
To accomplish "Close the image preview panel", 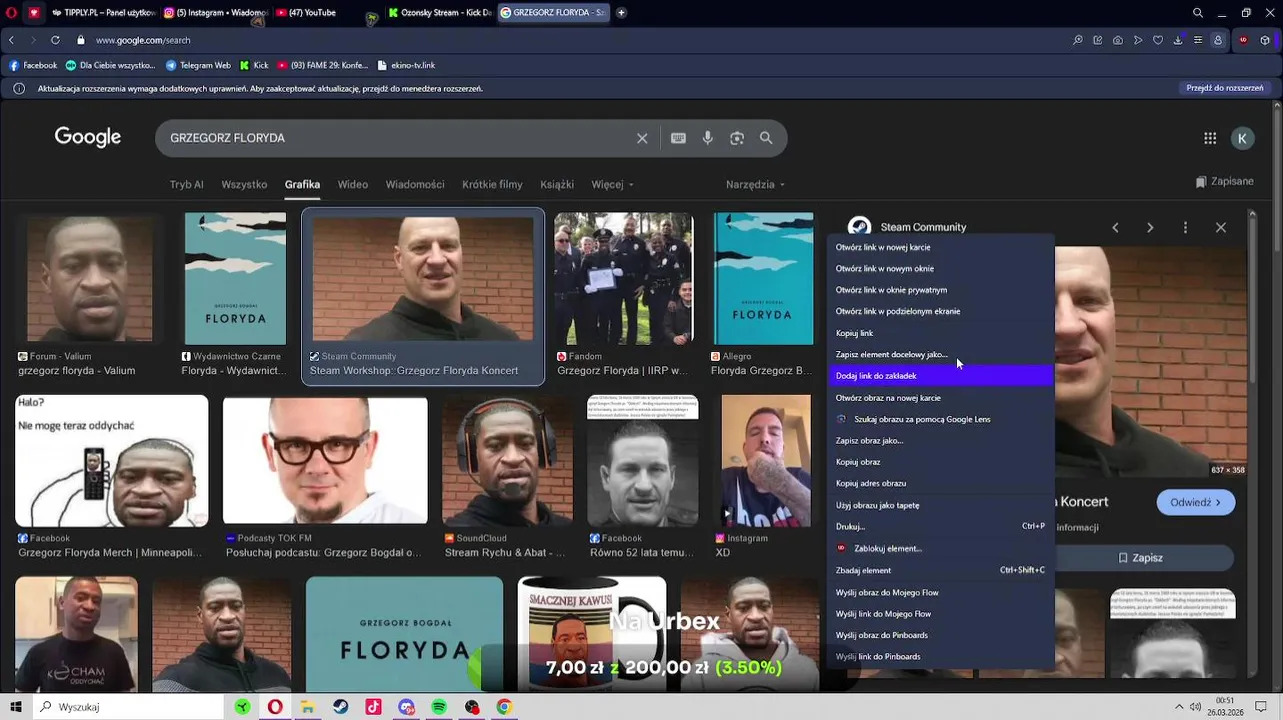I will pyautogui.click(x=1221, y=227).
